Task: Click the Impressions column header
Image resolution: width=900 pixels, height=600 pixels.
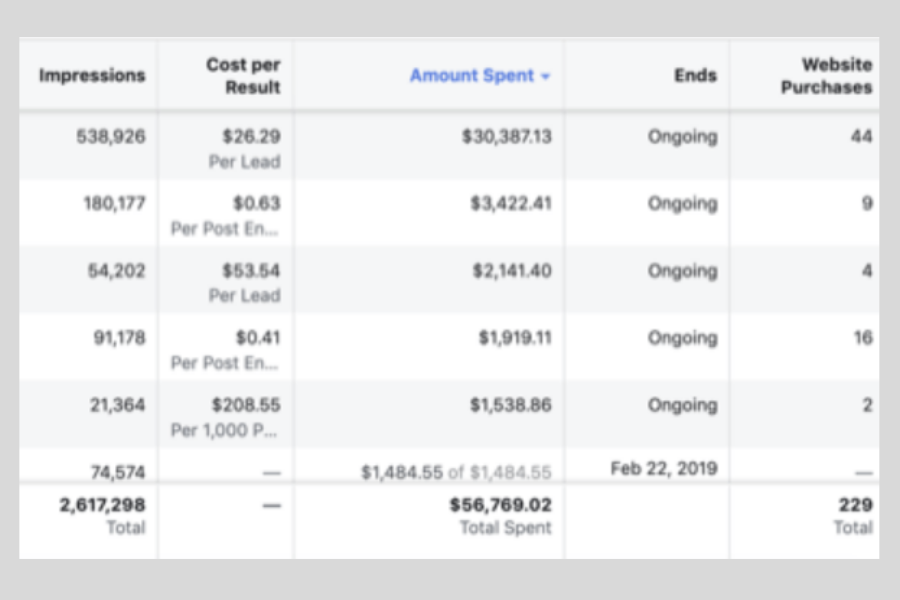Action: (x=92, y=76)
